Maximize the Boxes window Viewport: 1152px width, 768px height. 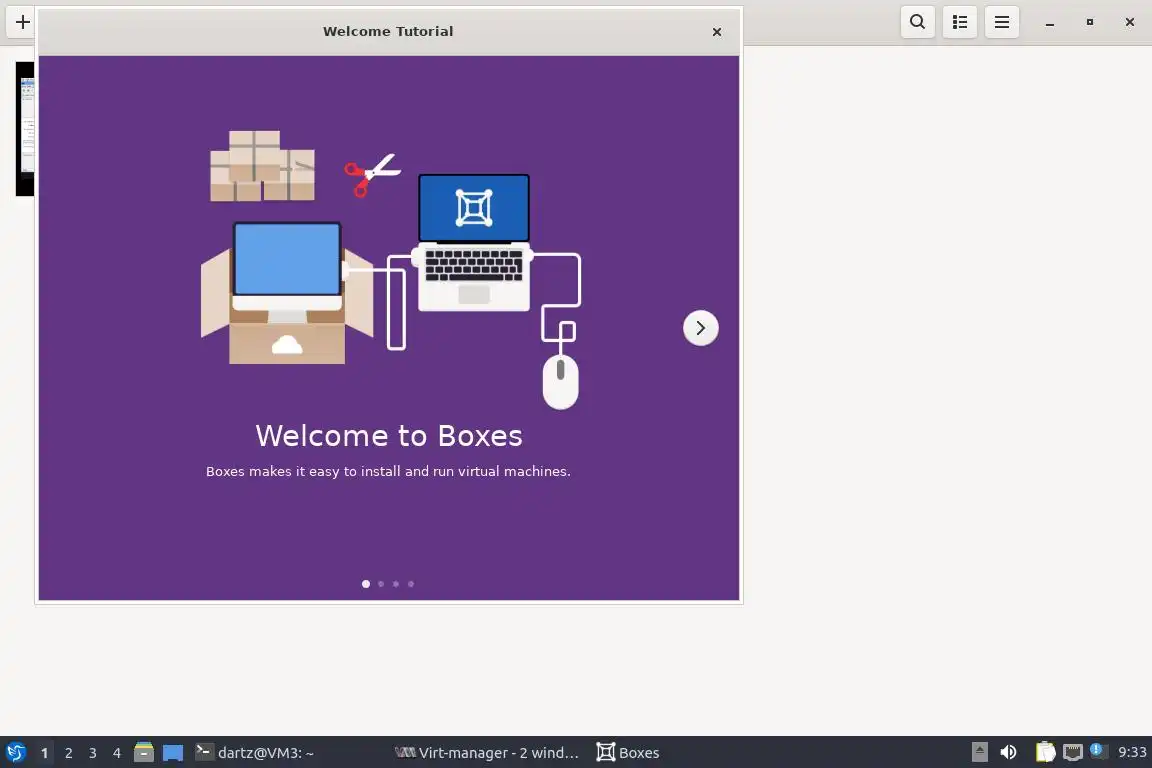pyautogui.click(x=1090, y=22)
